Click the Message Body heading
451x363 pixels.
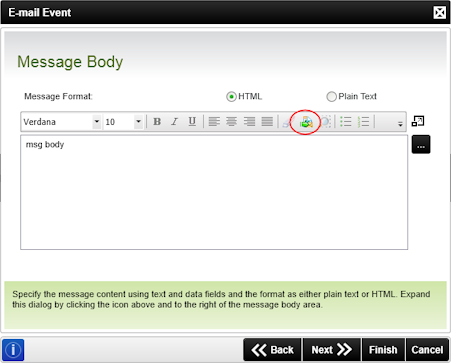(70, 62)
